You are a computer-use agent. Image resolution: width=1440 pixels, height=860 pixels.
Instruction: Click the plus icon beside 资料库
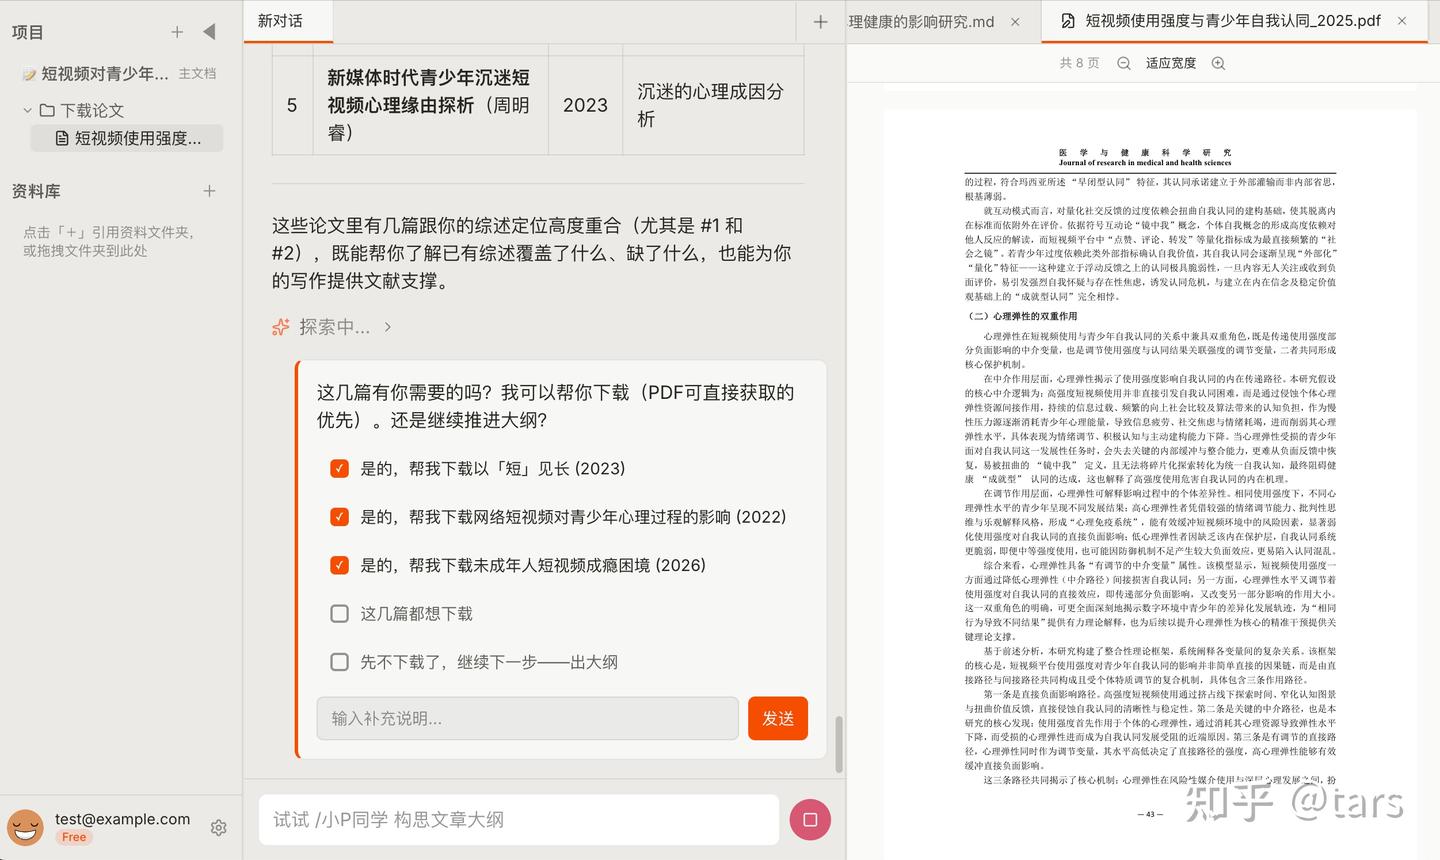(x=209, y=190)
